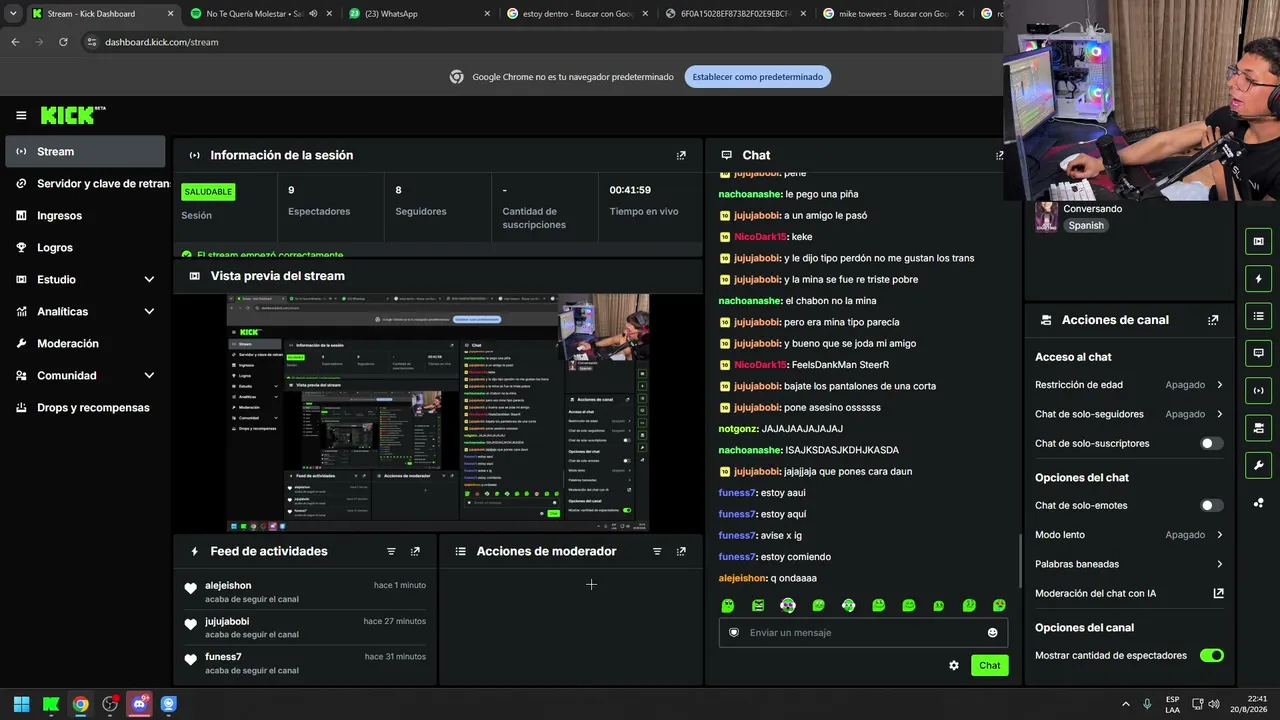Open Logros in the sidebar
The height and width of the screenshot is (720, 1280).
(86, 248)
